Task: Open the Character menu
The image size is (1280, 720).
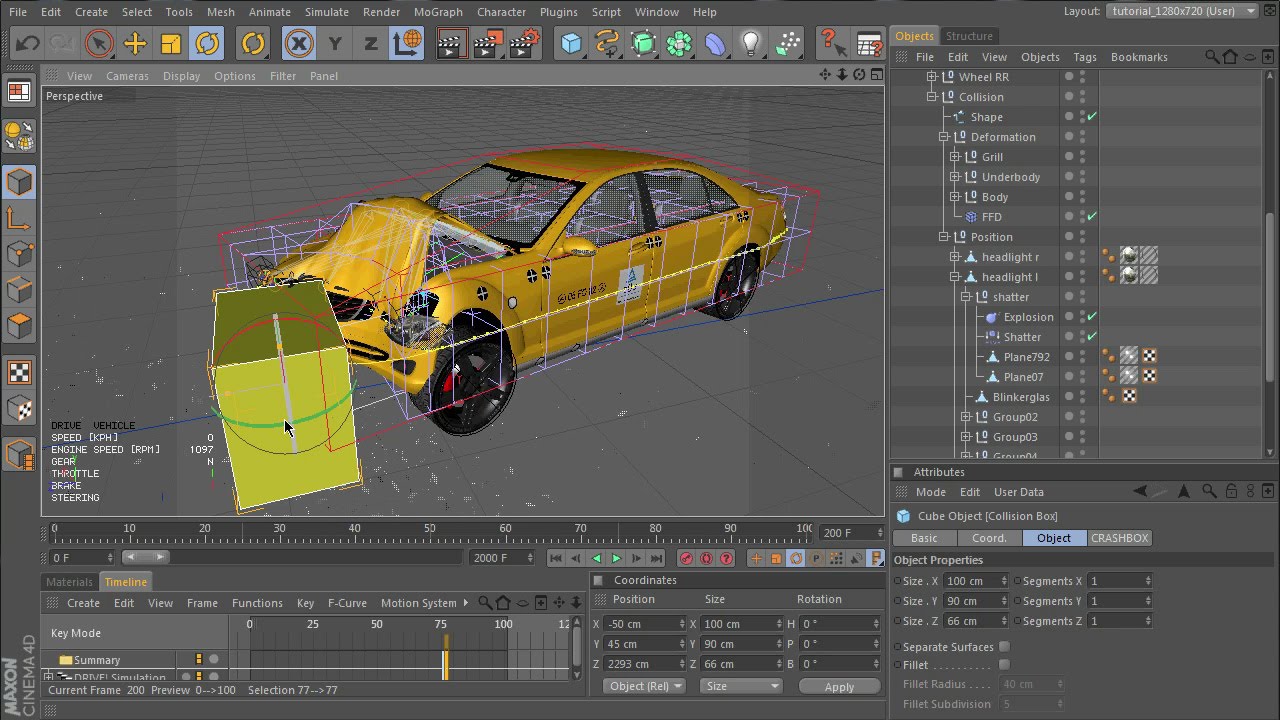Action: [x=501, y=12]
